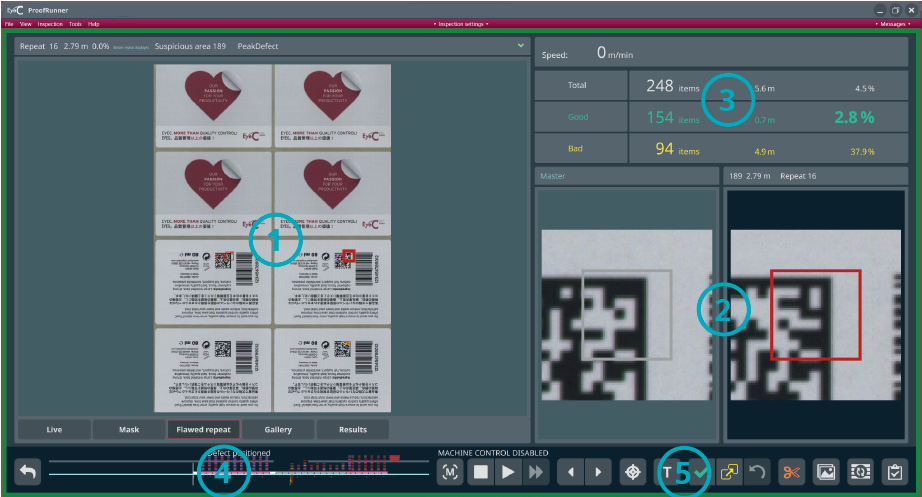Open the Help menu

93,24
